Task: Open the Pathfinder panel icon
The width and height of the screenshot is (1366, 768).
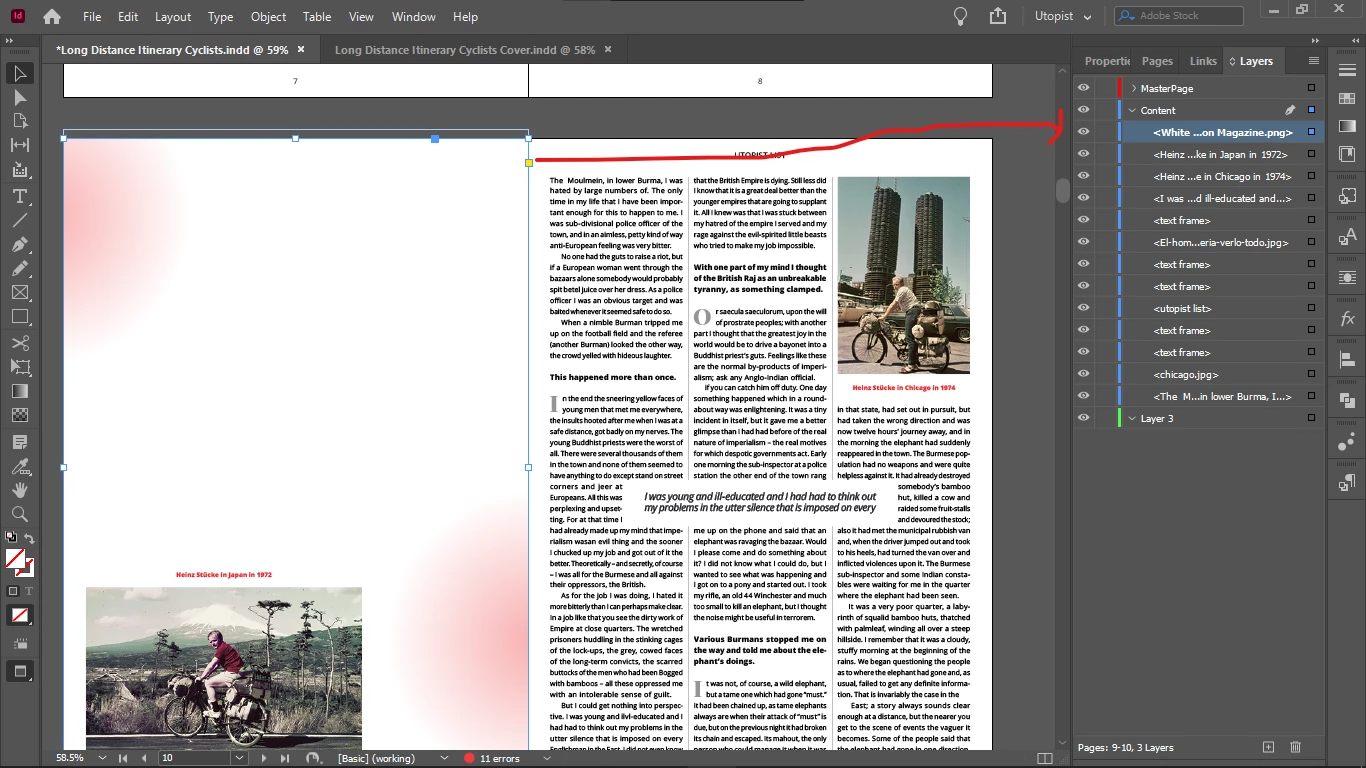Action: (x=1347, y=401)
